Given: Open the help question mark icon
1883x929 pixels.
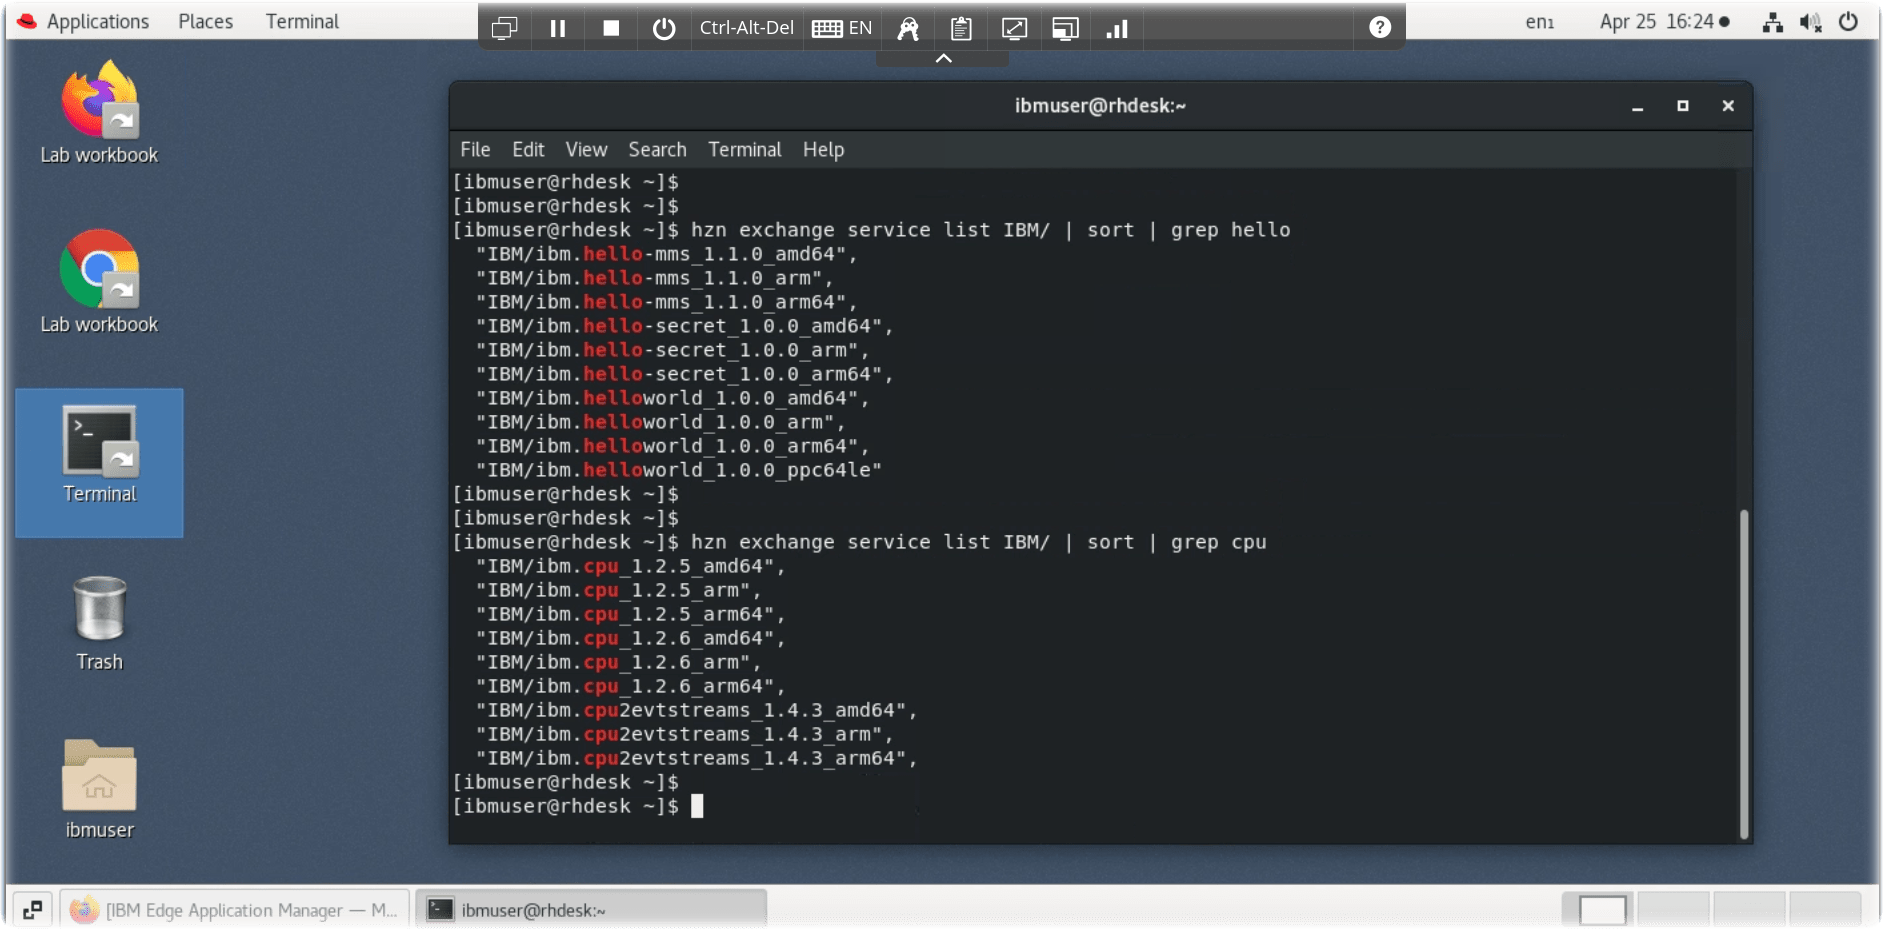Looking at the screenshot, I should 1380,28.
